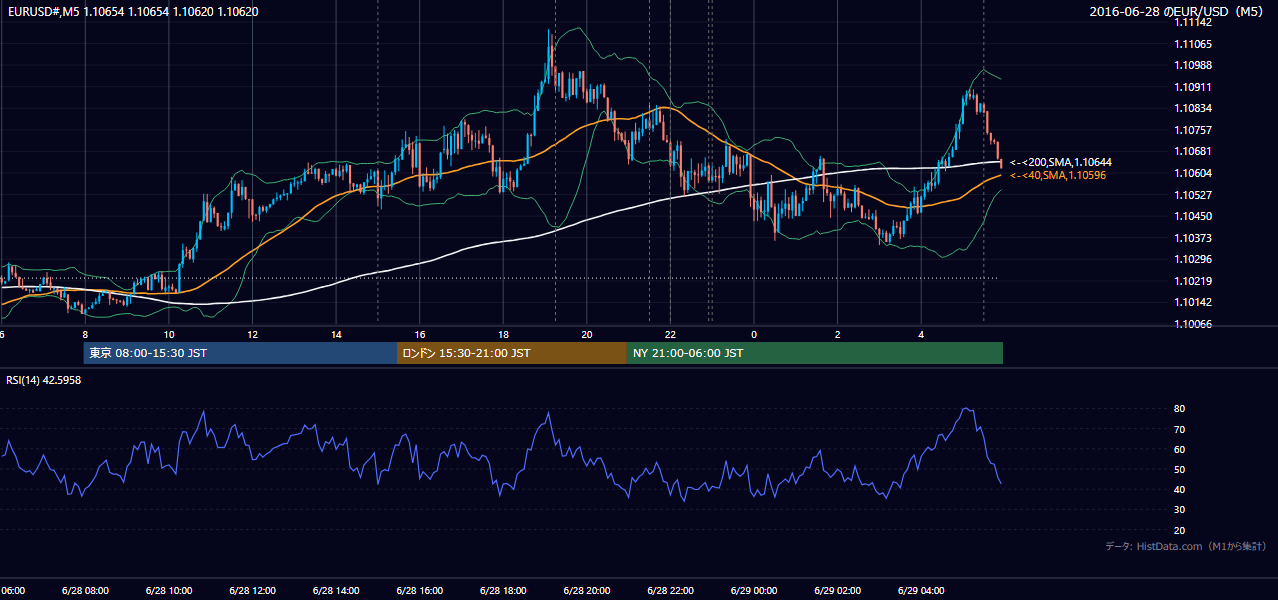
Task: Click price level 1.10450 on the axis
Action: click(1194, 216)
